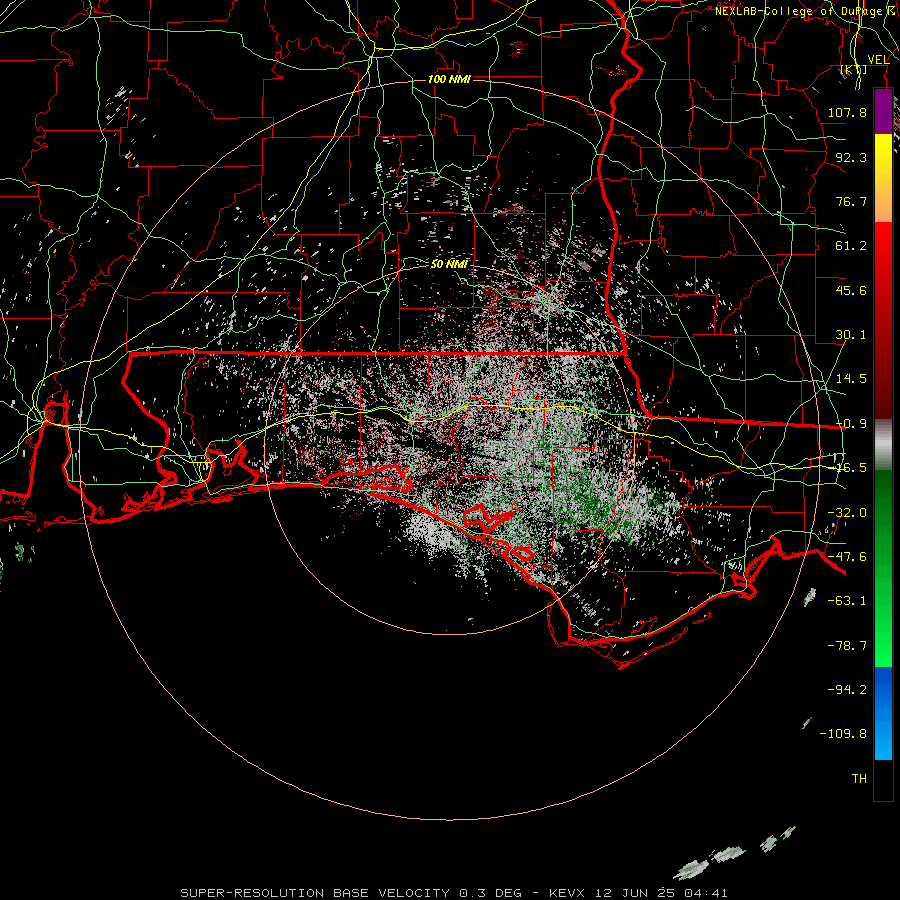Click the -47.6 velocity scale value

tap(847, 557)
